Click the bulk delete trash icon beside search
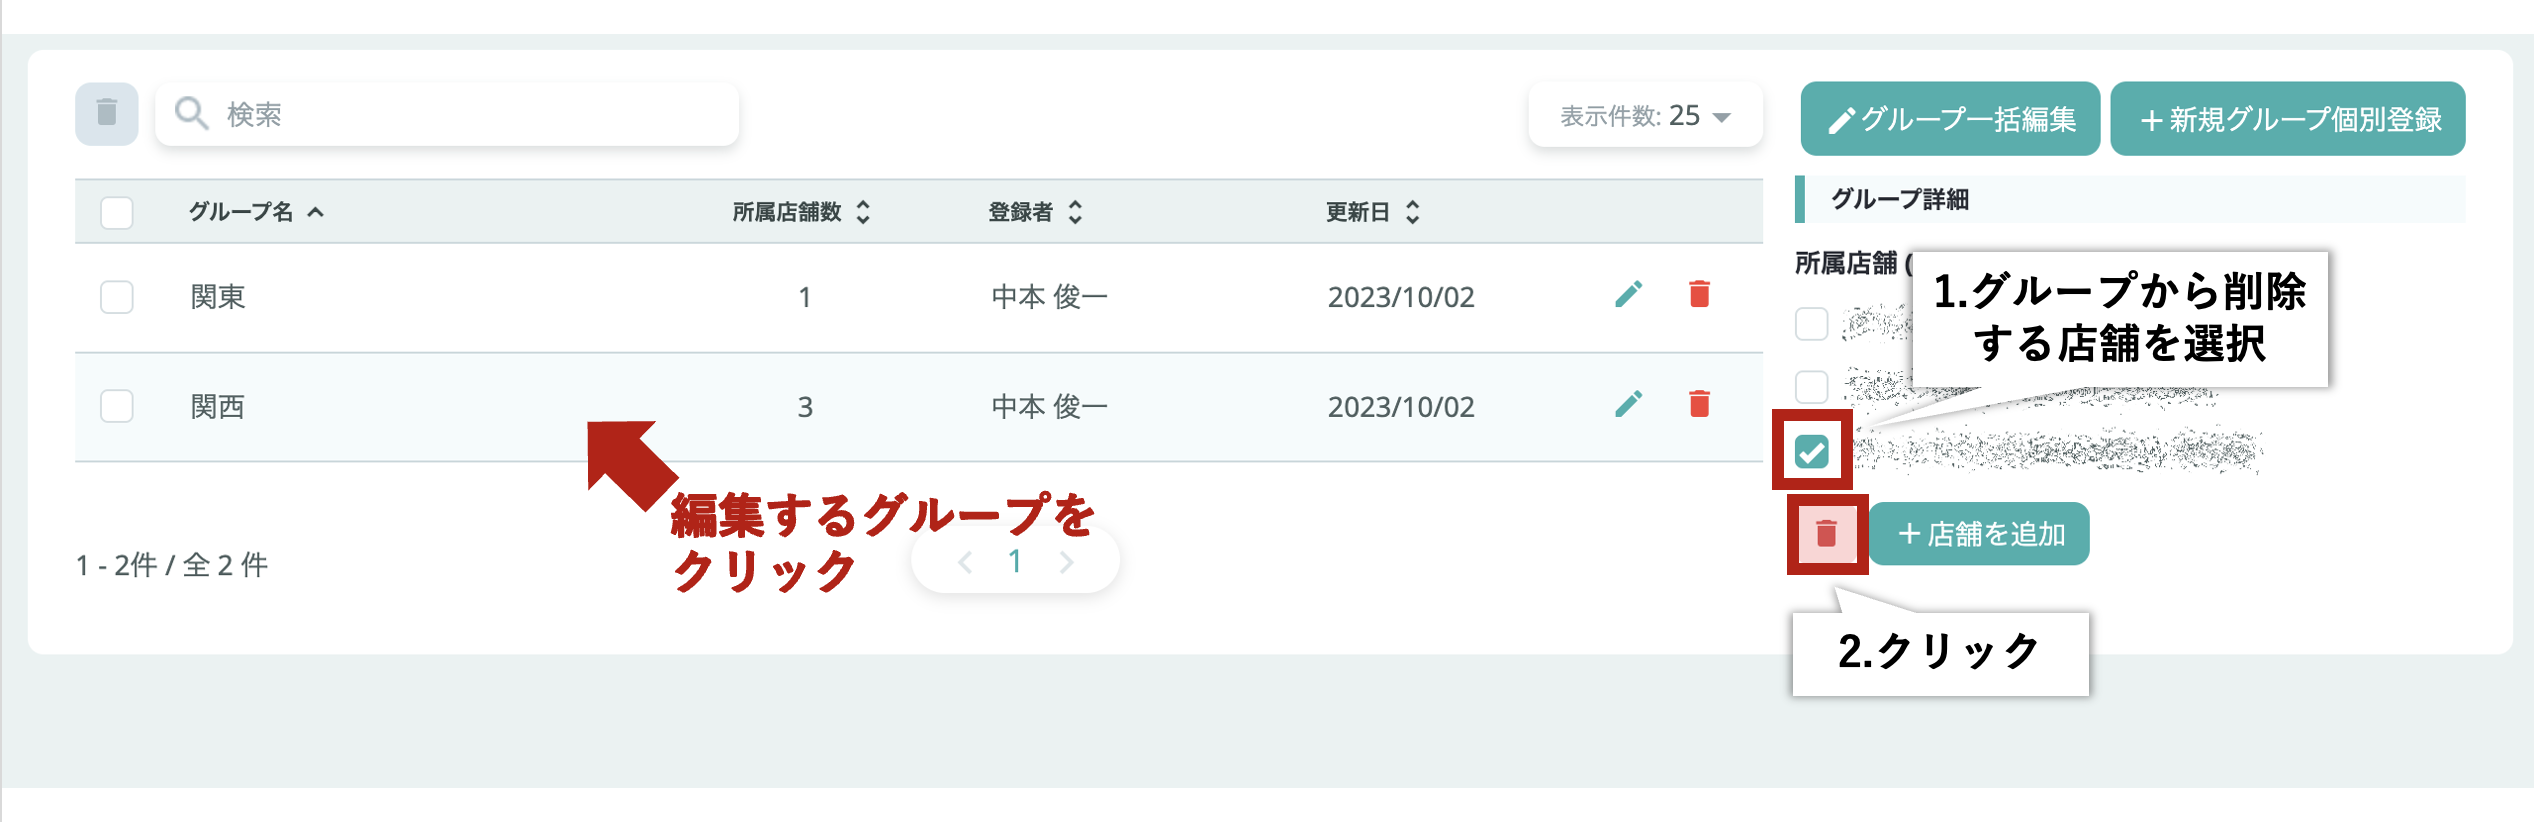This screenshot has width=2534, height=822. tap(107, 114)
